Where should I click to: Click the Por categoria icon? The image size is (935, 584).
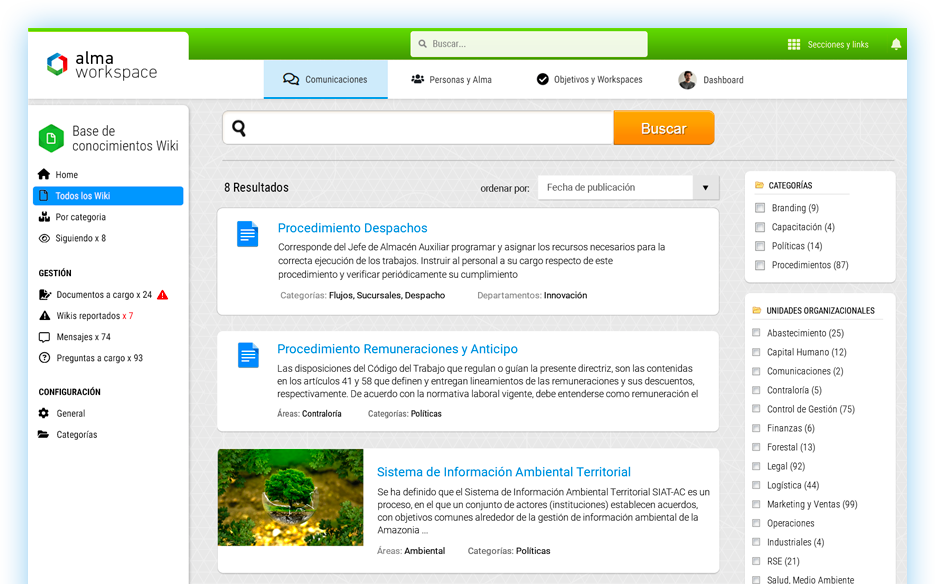point(44,217)
